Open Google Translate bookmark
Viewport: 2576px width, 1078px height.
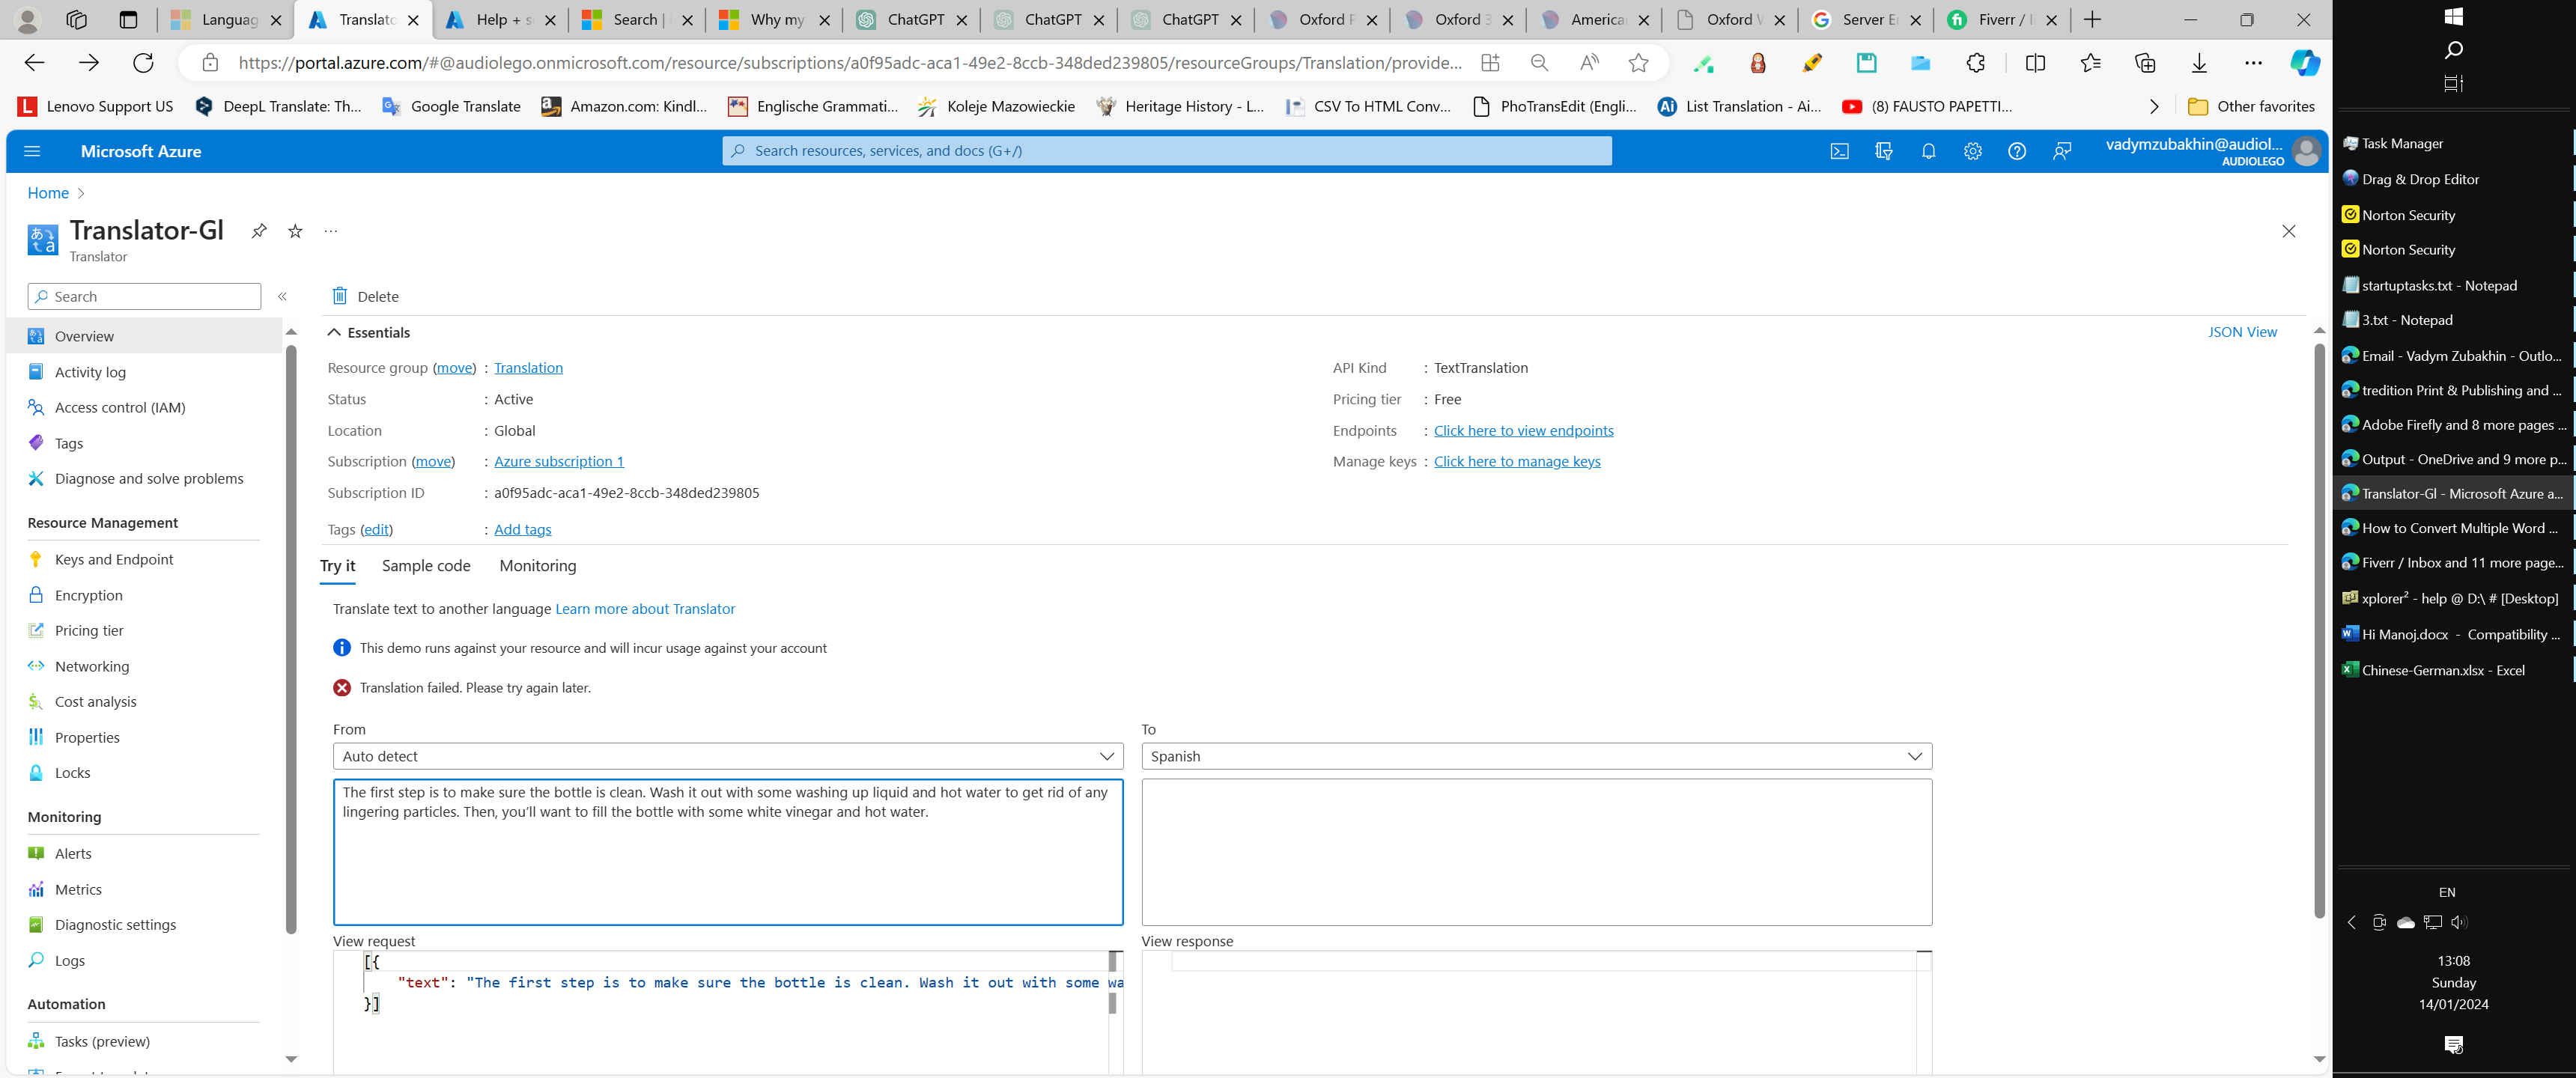(x=451, y=106)
